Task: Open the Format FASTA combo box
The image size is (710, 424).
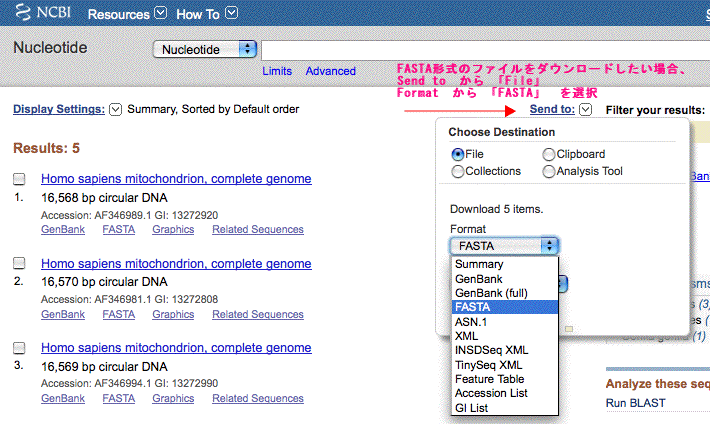Action: point(504,245)
